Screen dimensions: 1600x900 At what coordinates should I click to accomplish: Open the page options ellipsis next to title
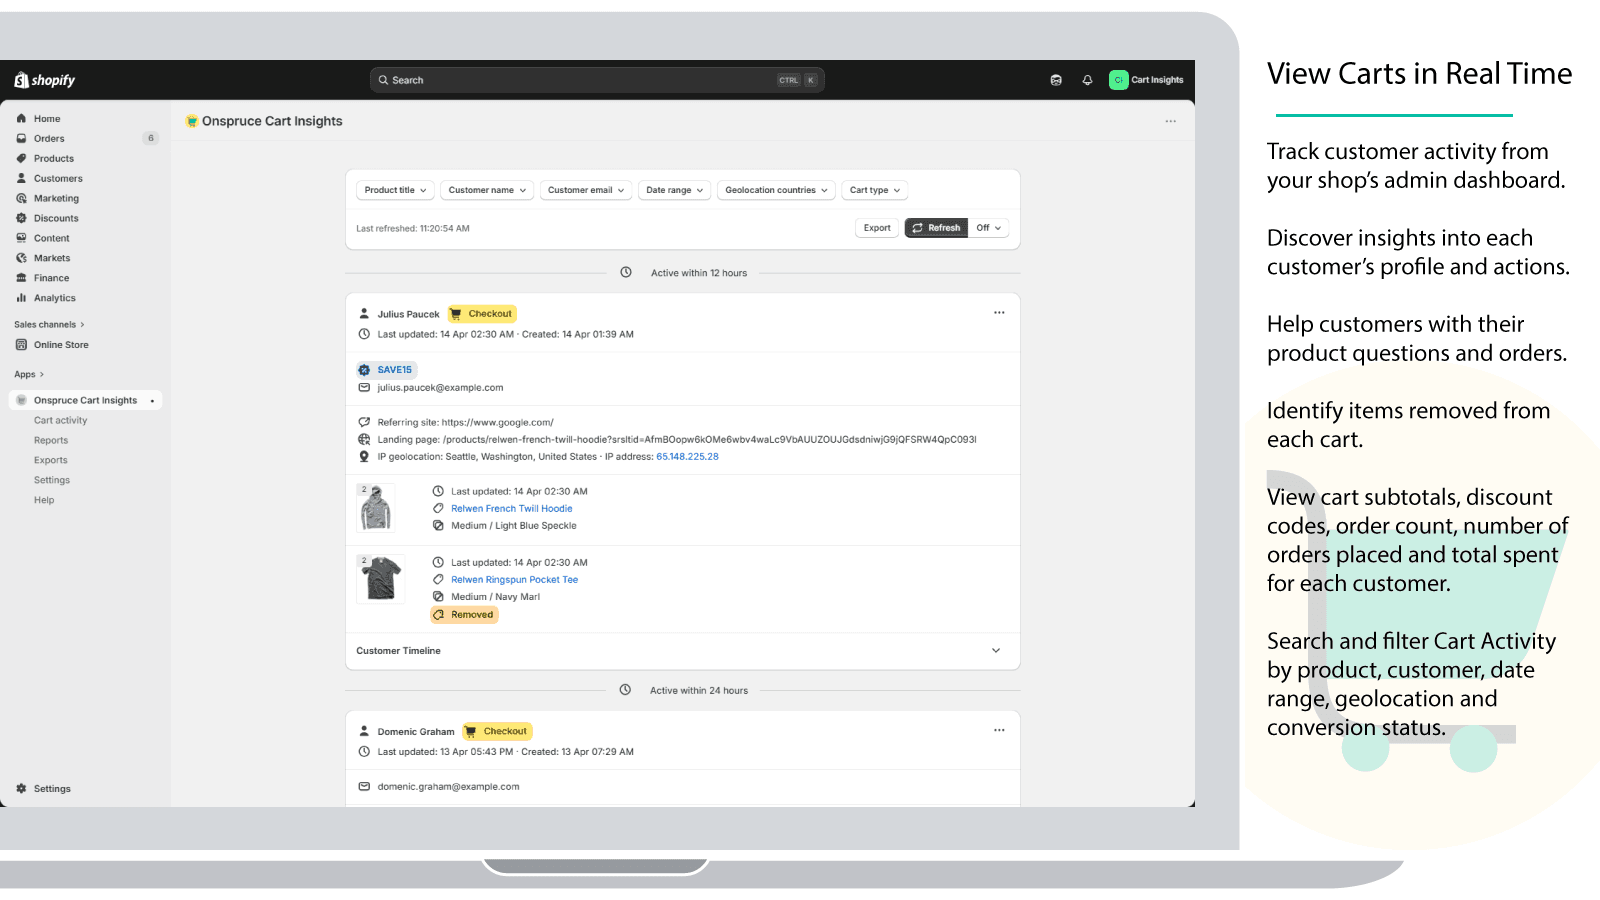click(x=1170, y=121)
